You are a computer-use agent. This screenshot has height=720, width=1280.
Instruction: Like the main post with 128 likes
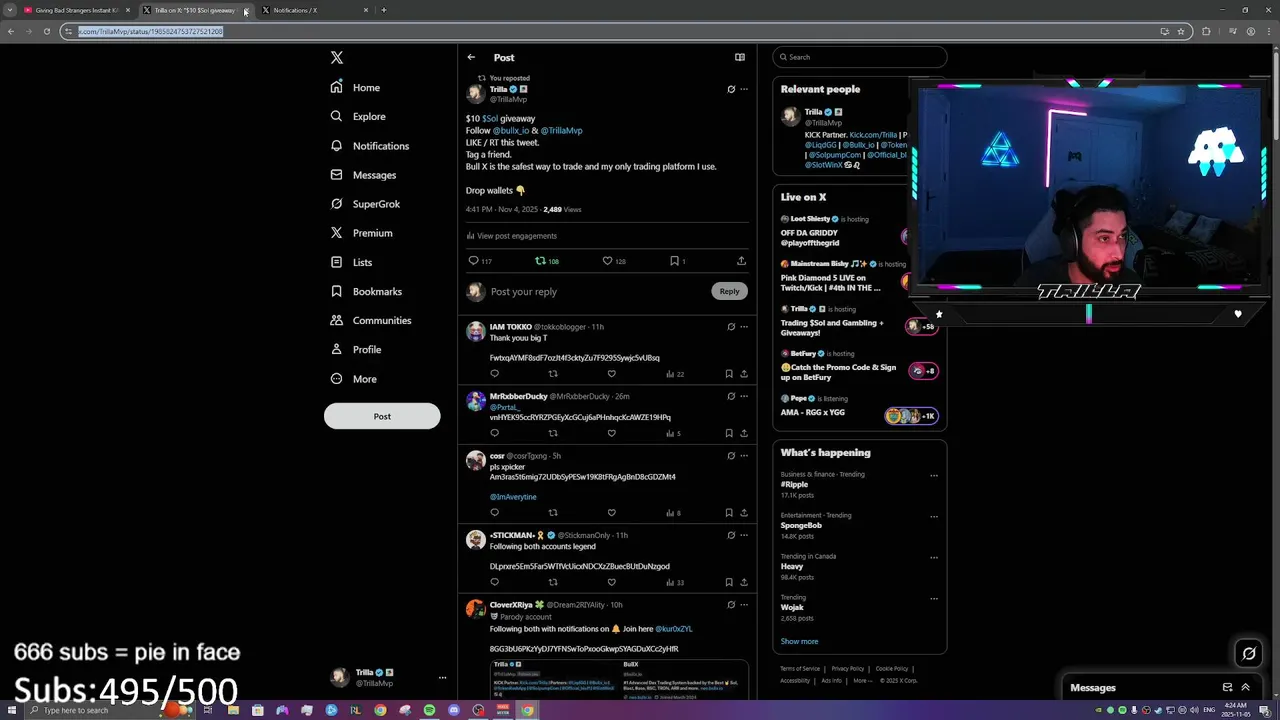click(x=614, y=261)
